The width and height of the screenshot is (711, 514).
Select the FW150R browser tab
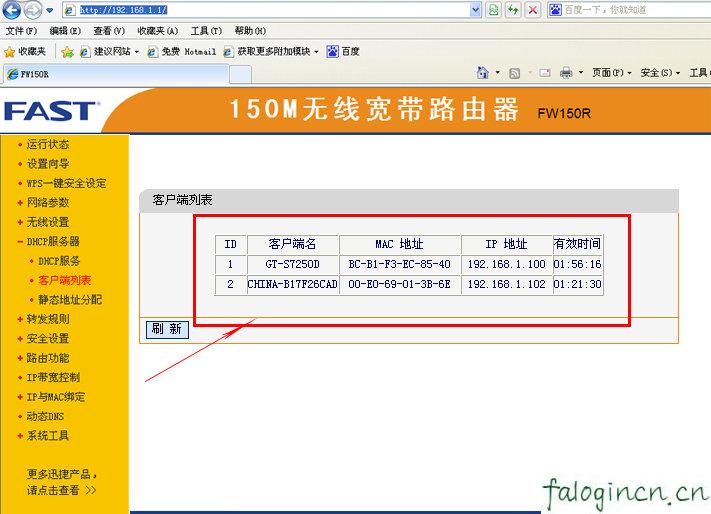coord(116,74)
